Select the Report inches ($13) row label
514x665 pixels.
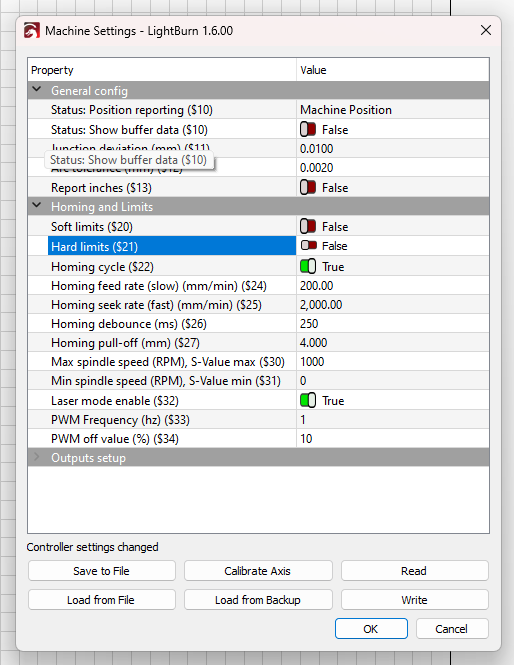click(x=101, y=188)
